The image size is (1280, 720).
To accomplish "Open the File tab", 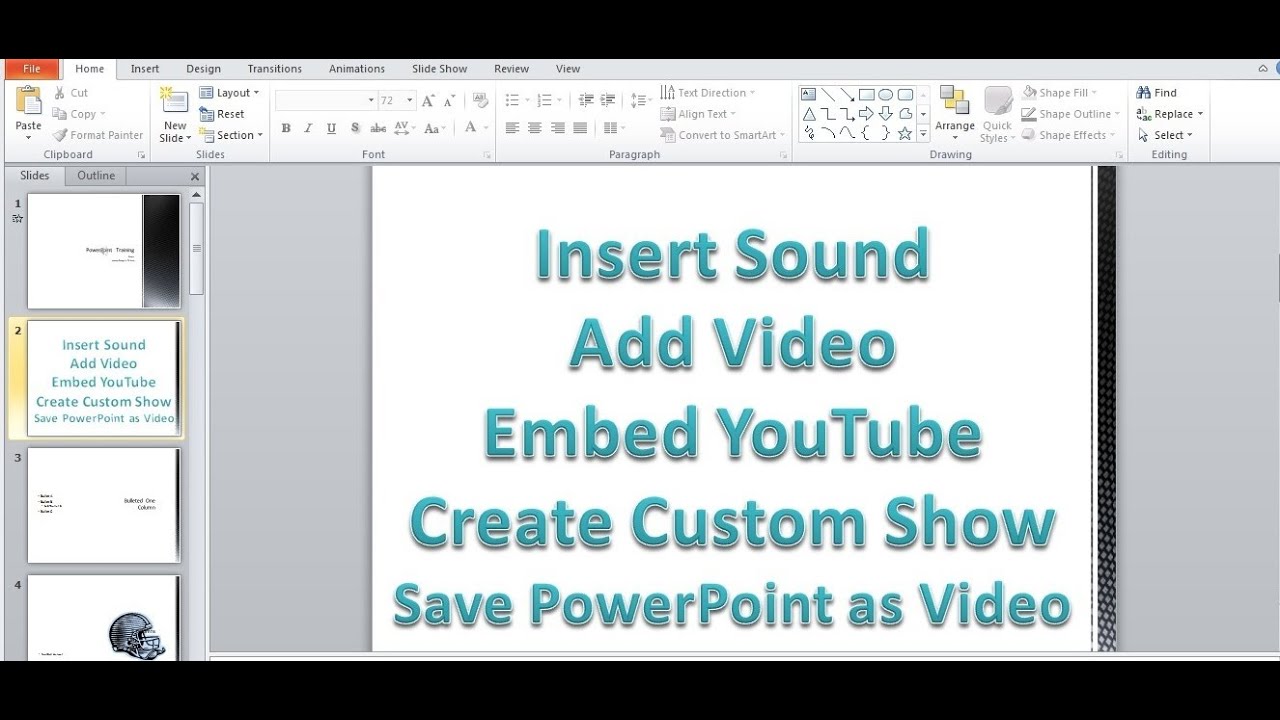I will [x=32, y=69].
